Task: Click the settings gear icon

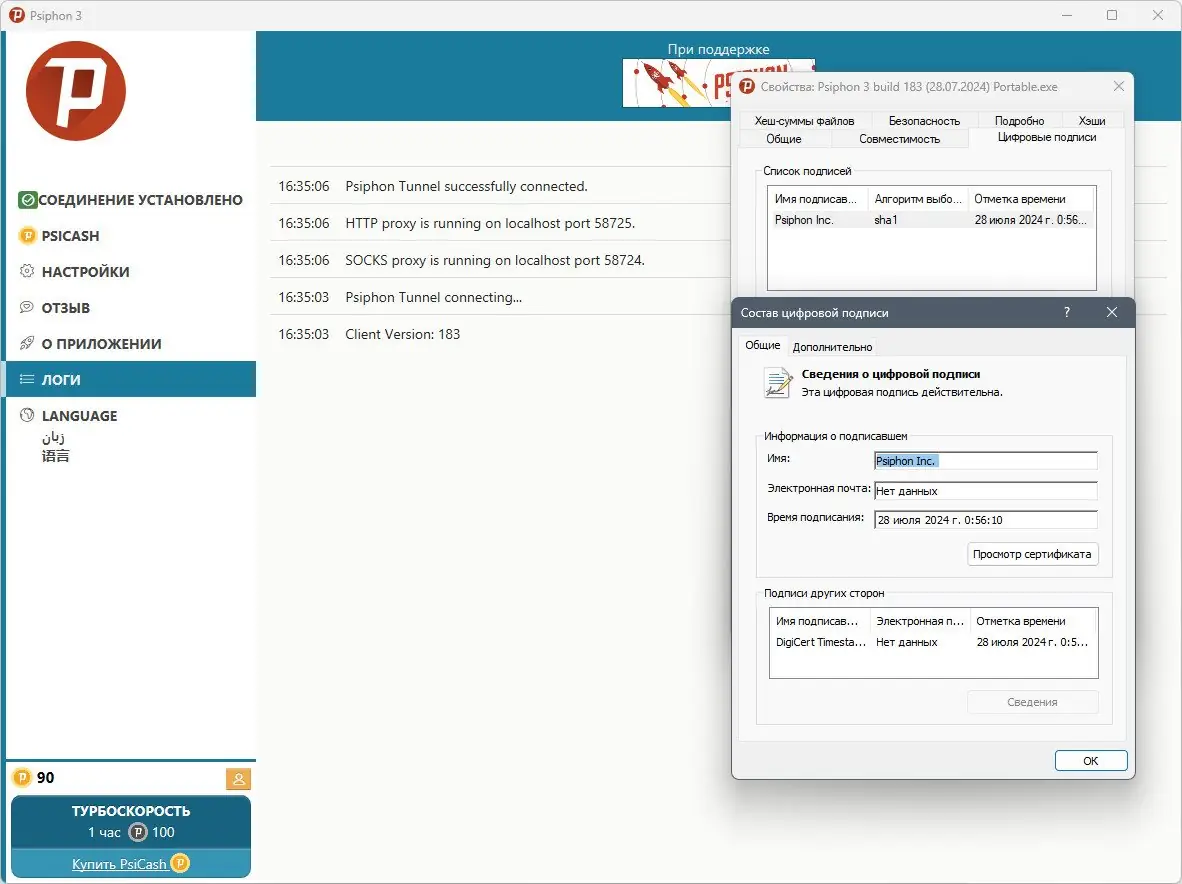Action: 27,271
